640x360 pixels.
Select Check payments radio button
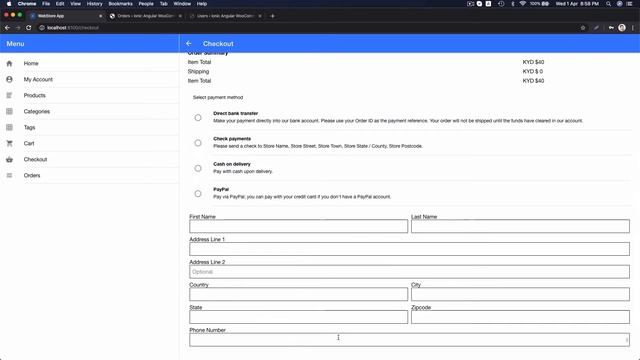tap(198, 143)
